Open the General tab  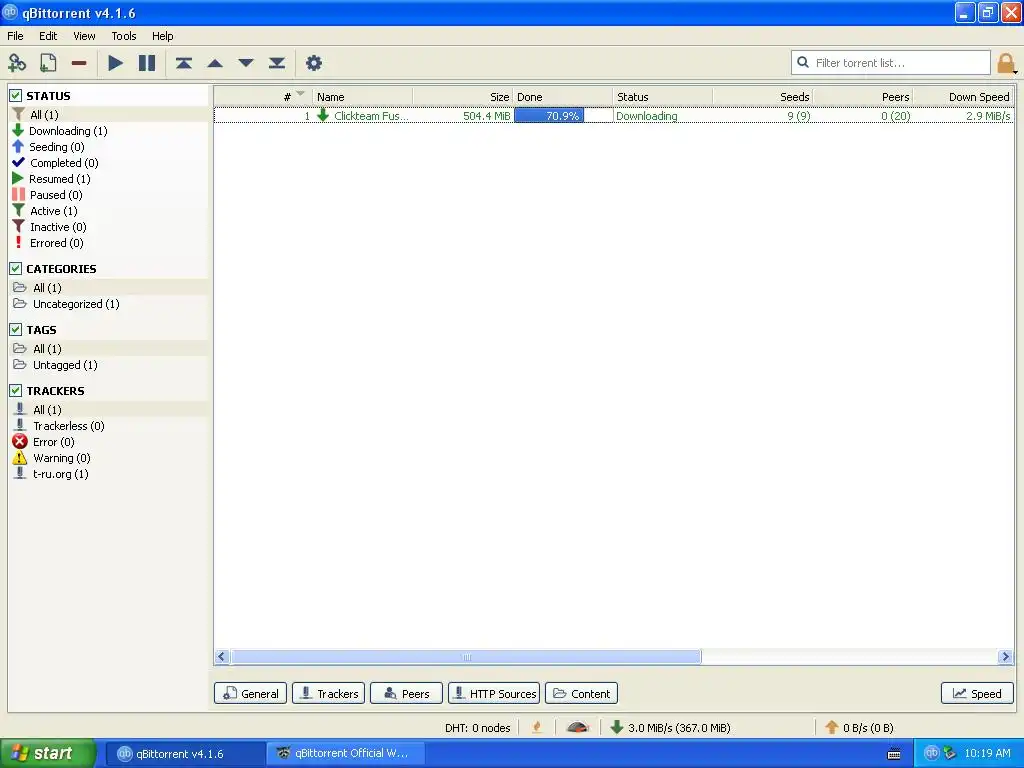click(251, 694)
